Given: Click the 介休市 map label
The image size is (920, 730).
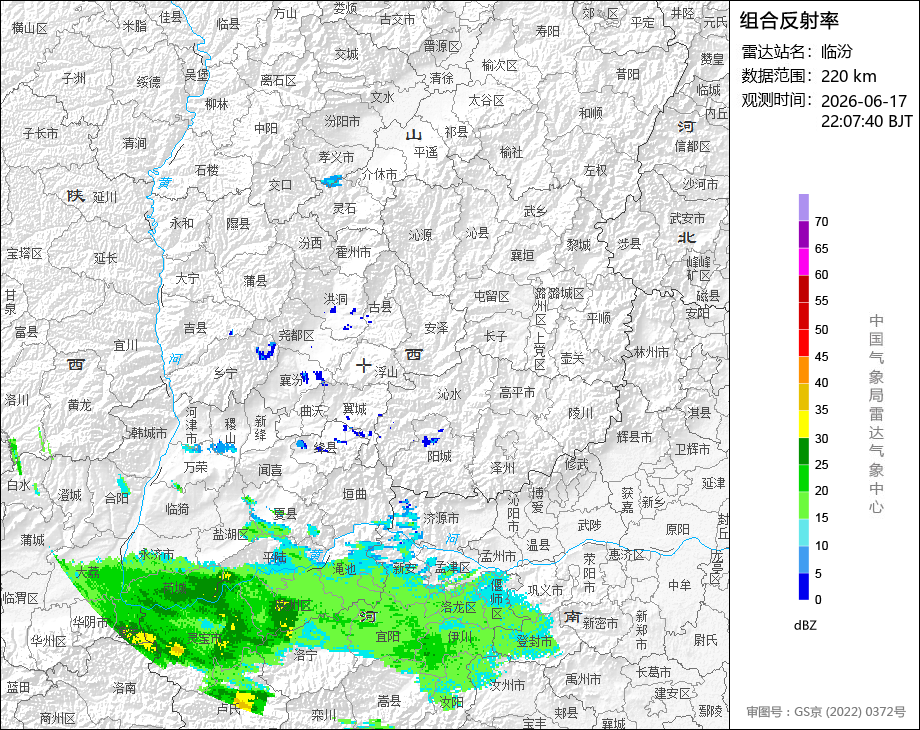Looking at the screenshot, I should [379, 174].
